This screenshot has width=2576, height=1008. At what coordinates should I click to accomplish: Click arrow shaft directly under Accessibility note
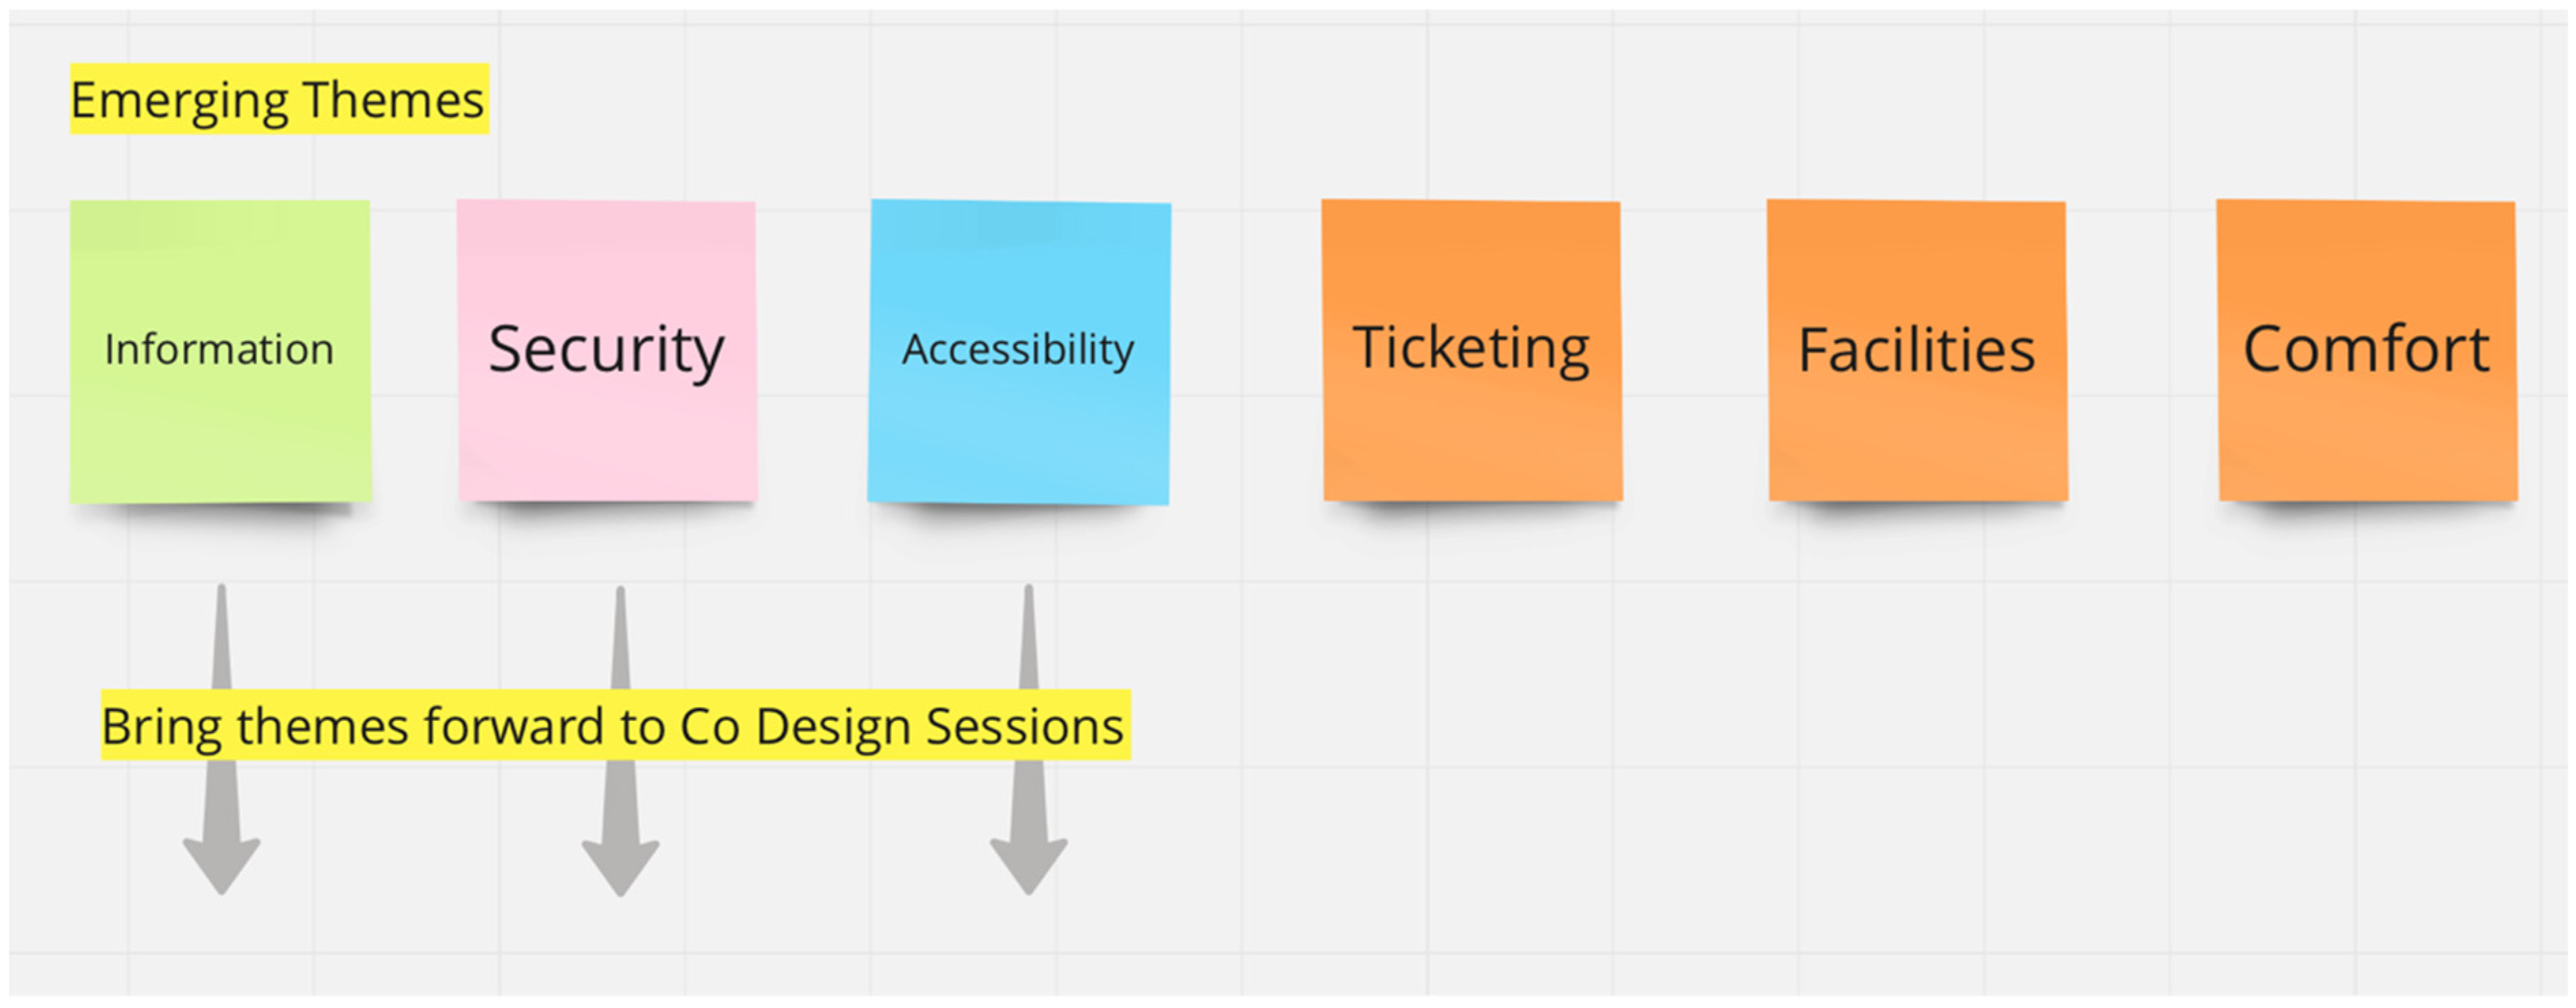click(x=1028, y=640)
